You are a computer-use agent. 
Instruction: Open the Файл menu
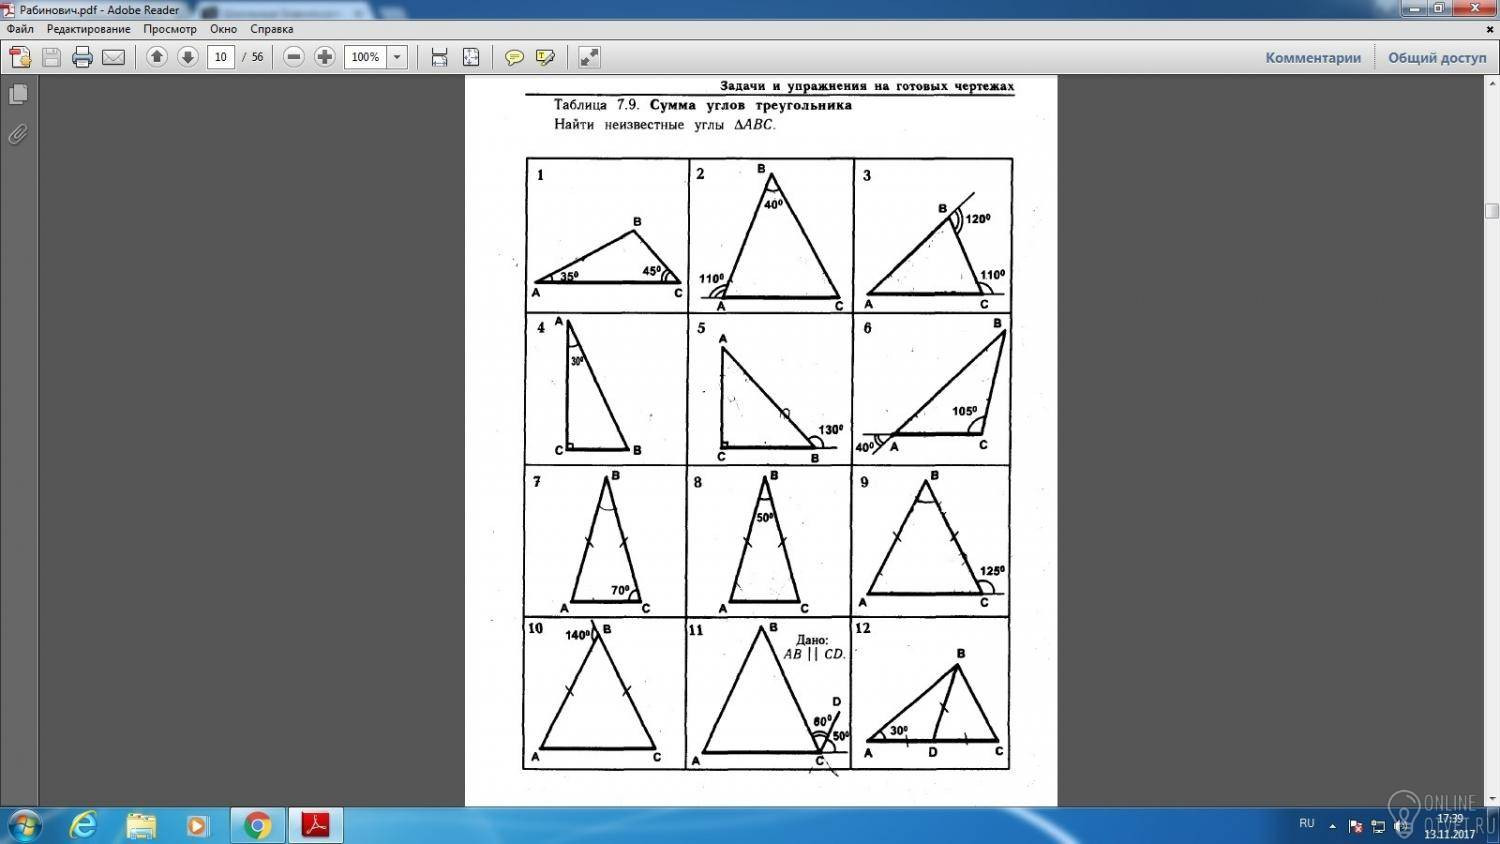tap(20, 29)
